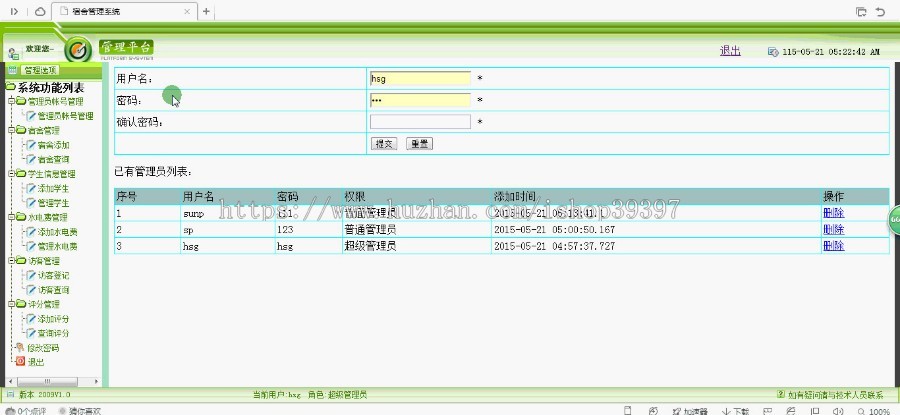This screenshot has height=415, width=900.
Task: Click the red 退出 icon in sidebar
Action: 20,362
